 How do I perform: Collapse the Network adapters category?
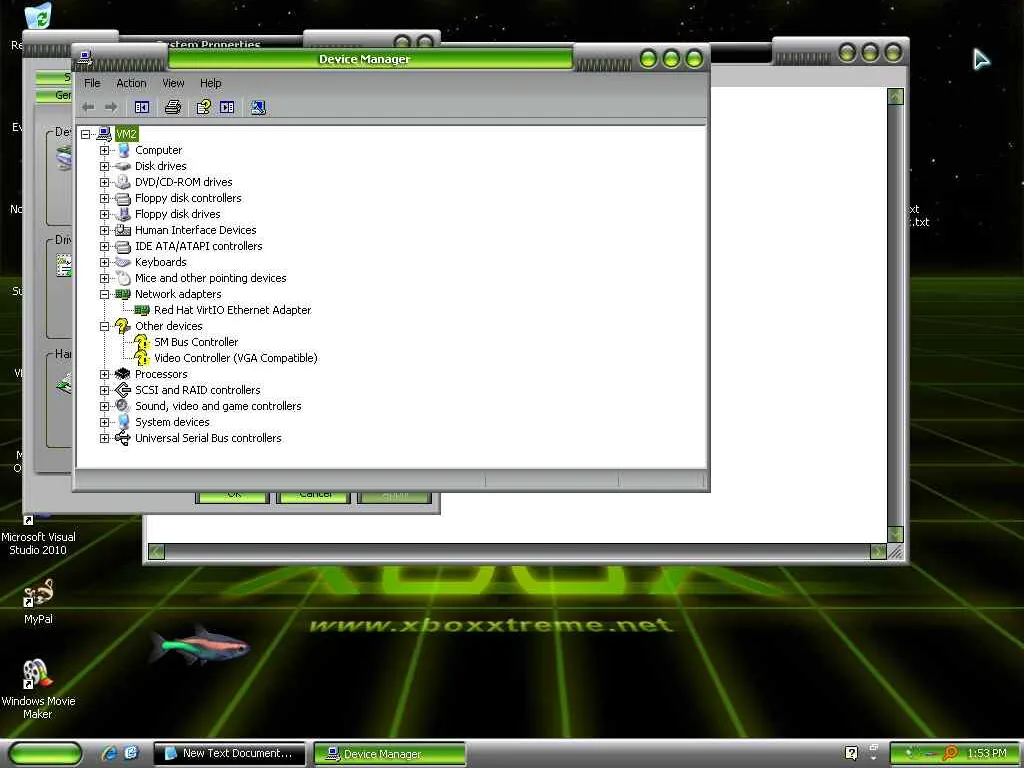[104, 295]
